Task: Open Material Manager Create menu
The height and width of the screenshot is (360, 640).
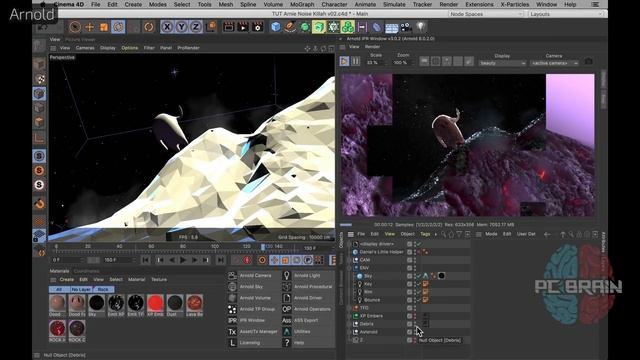Action: click(67, 280)
